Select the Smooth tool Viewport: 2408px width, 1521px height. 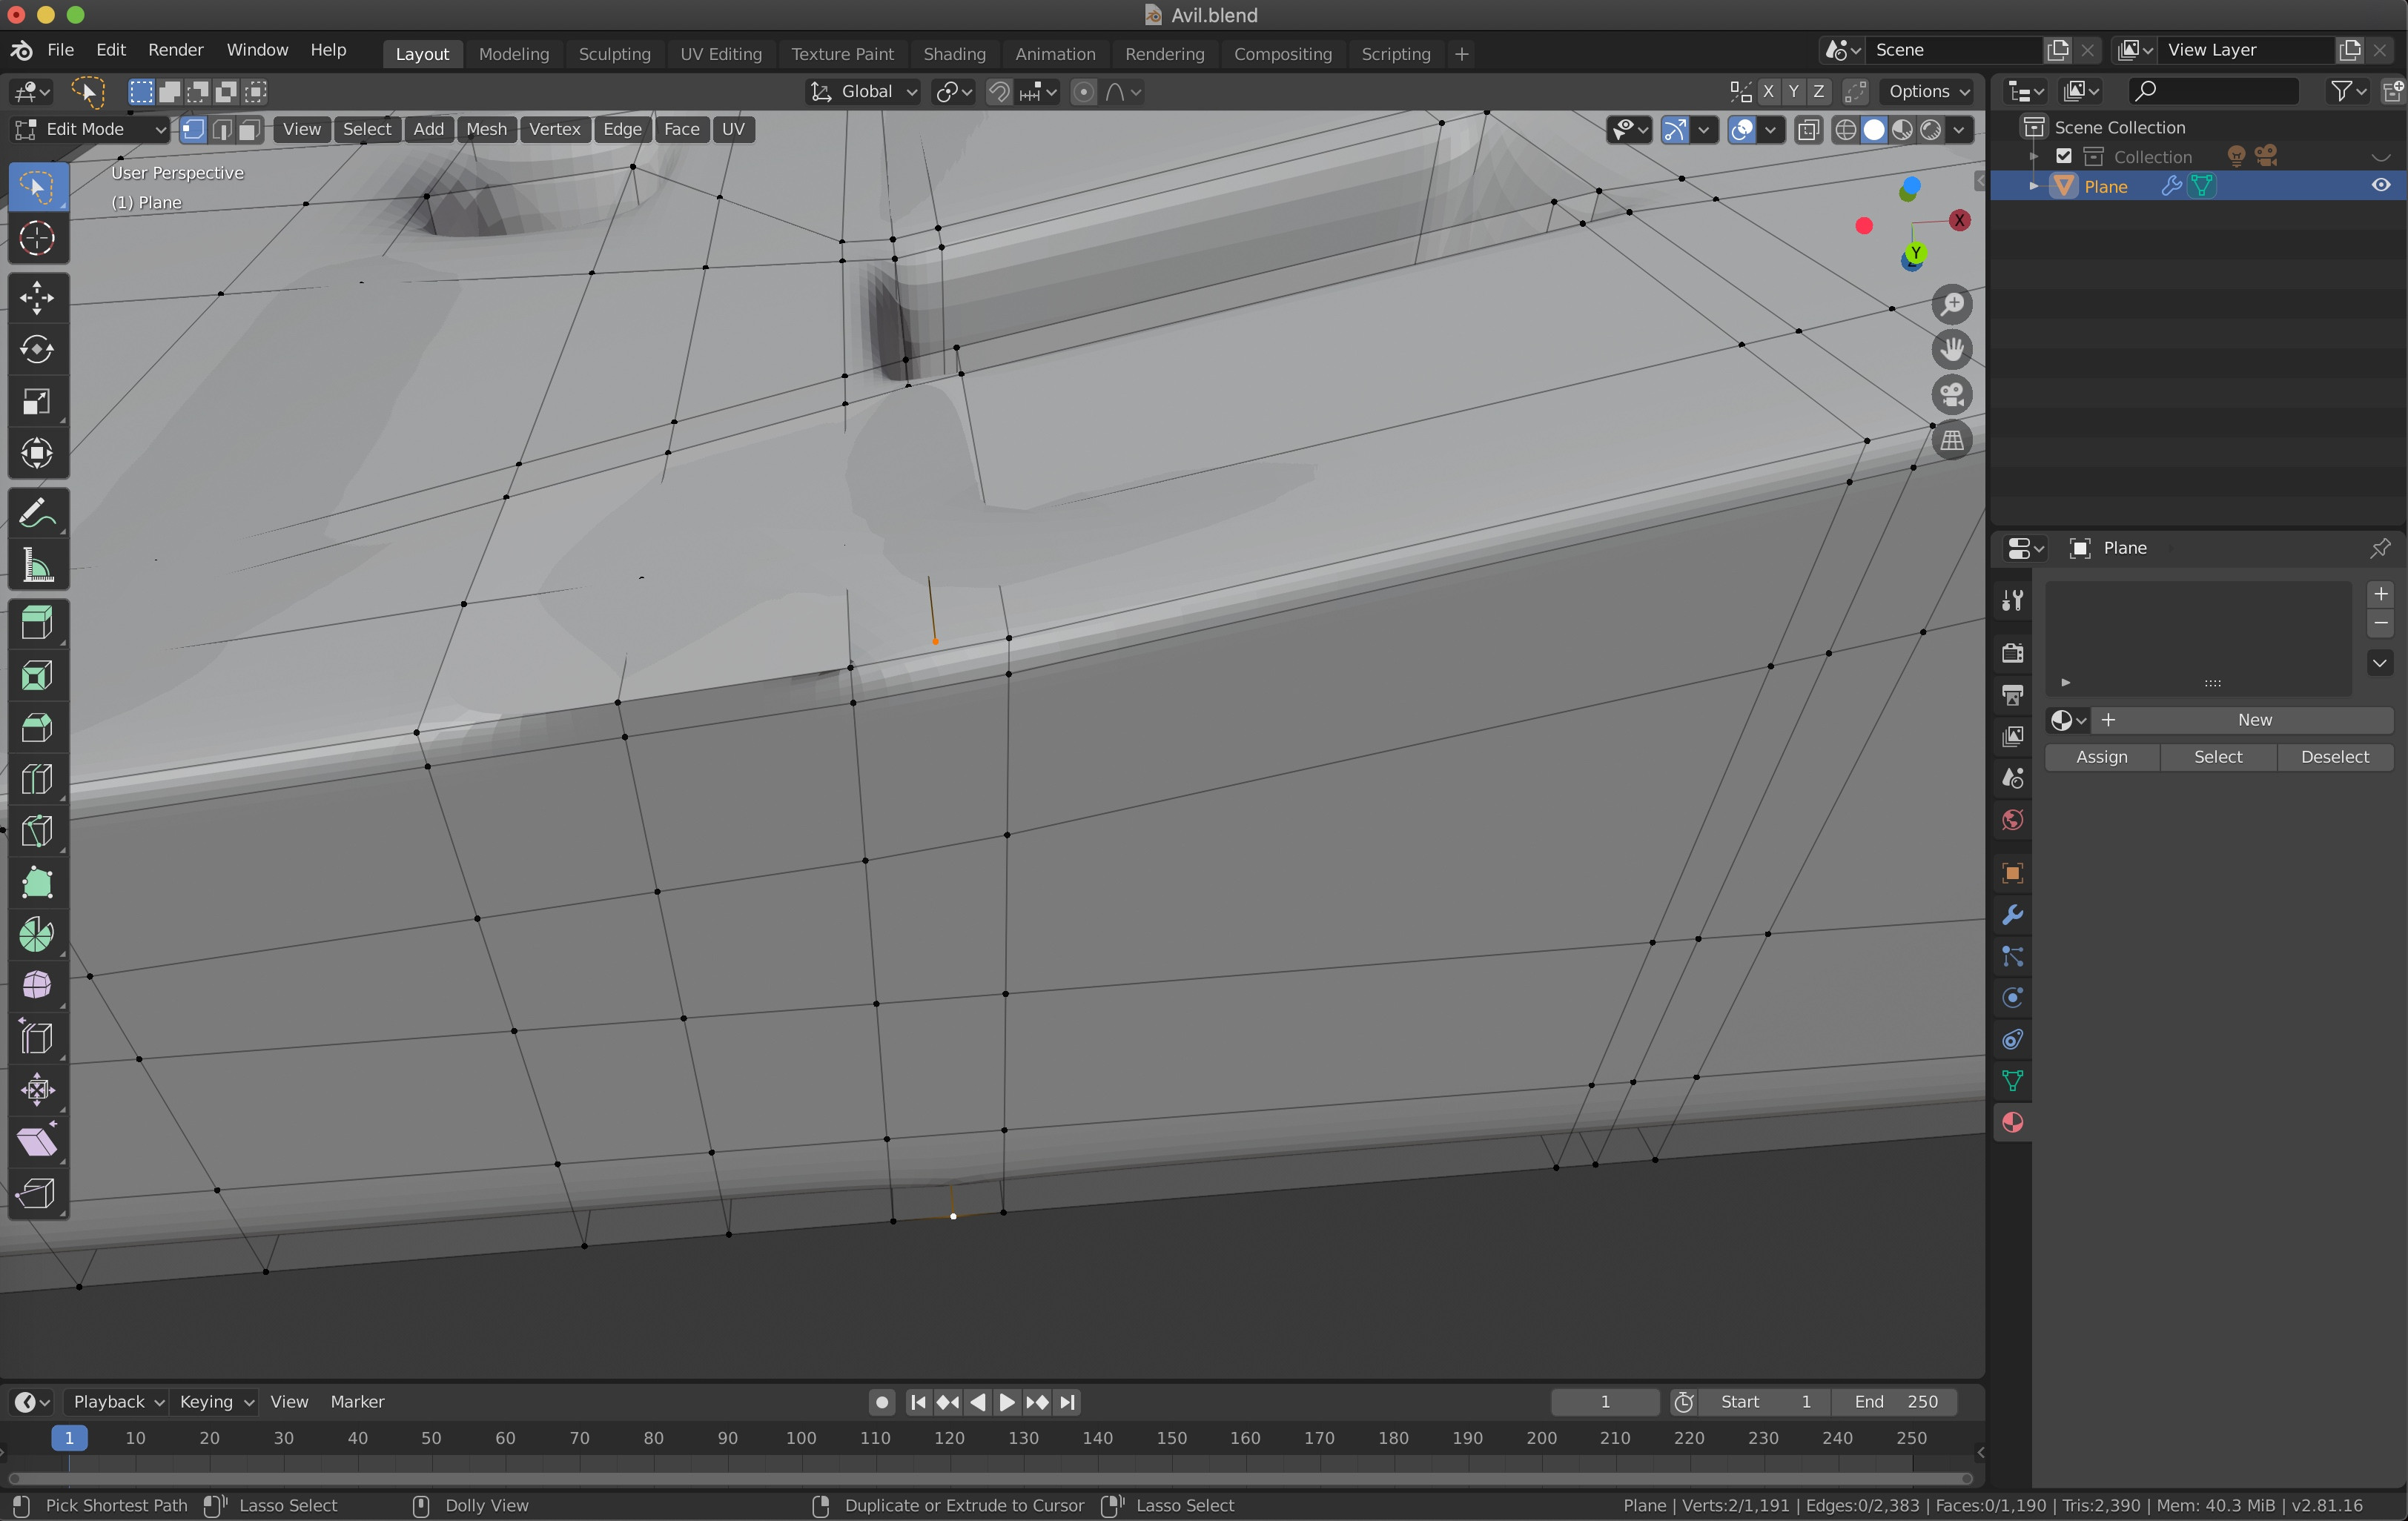(x=38, y=986)
